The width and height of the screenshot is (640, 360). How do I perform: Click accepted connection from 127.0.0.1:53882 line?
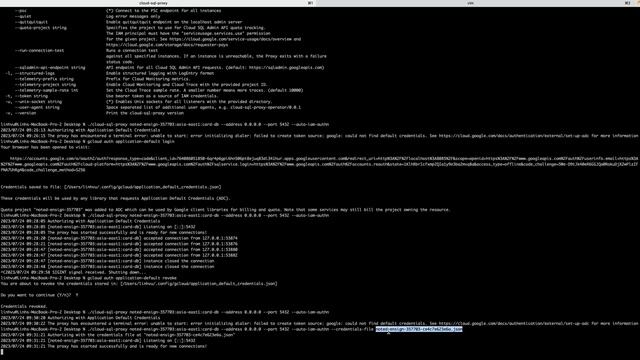pos(119,255)
